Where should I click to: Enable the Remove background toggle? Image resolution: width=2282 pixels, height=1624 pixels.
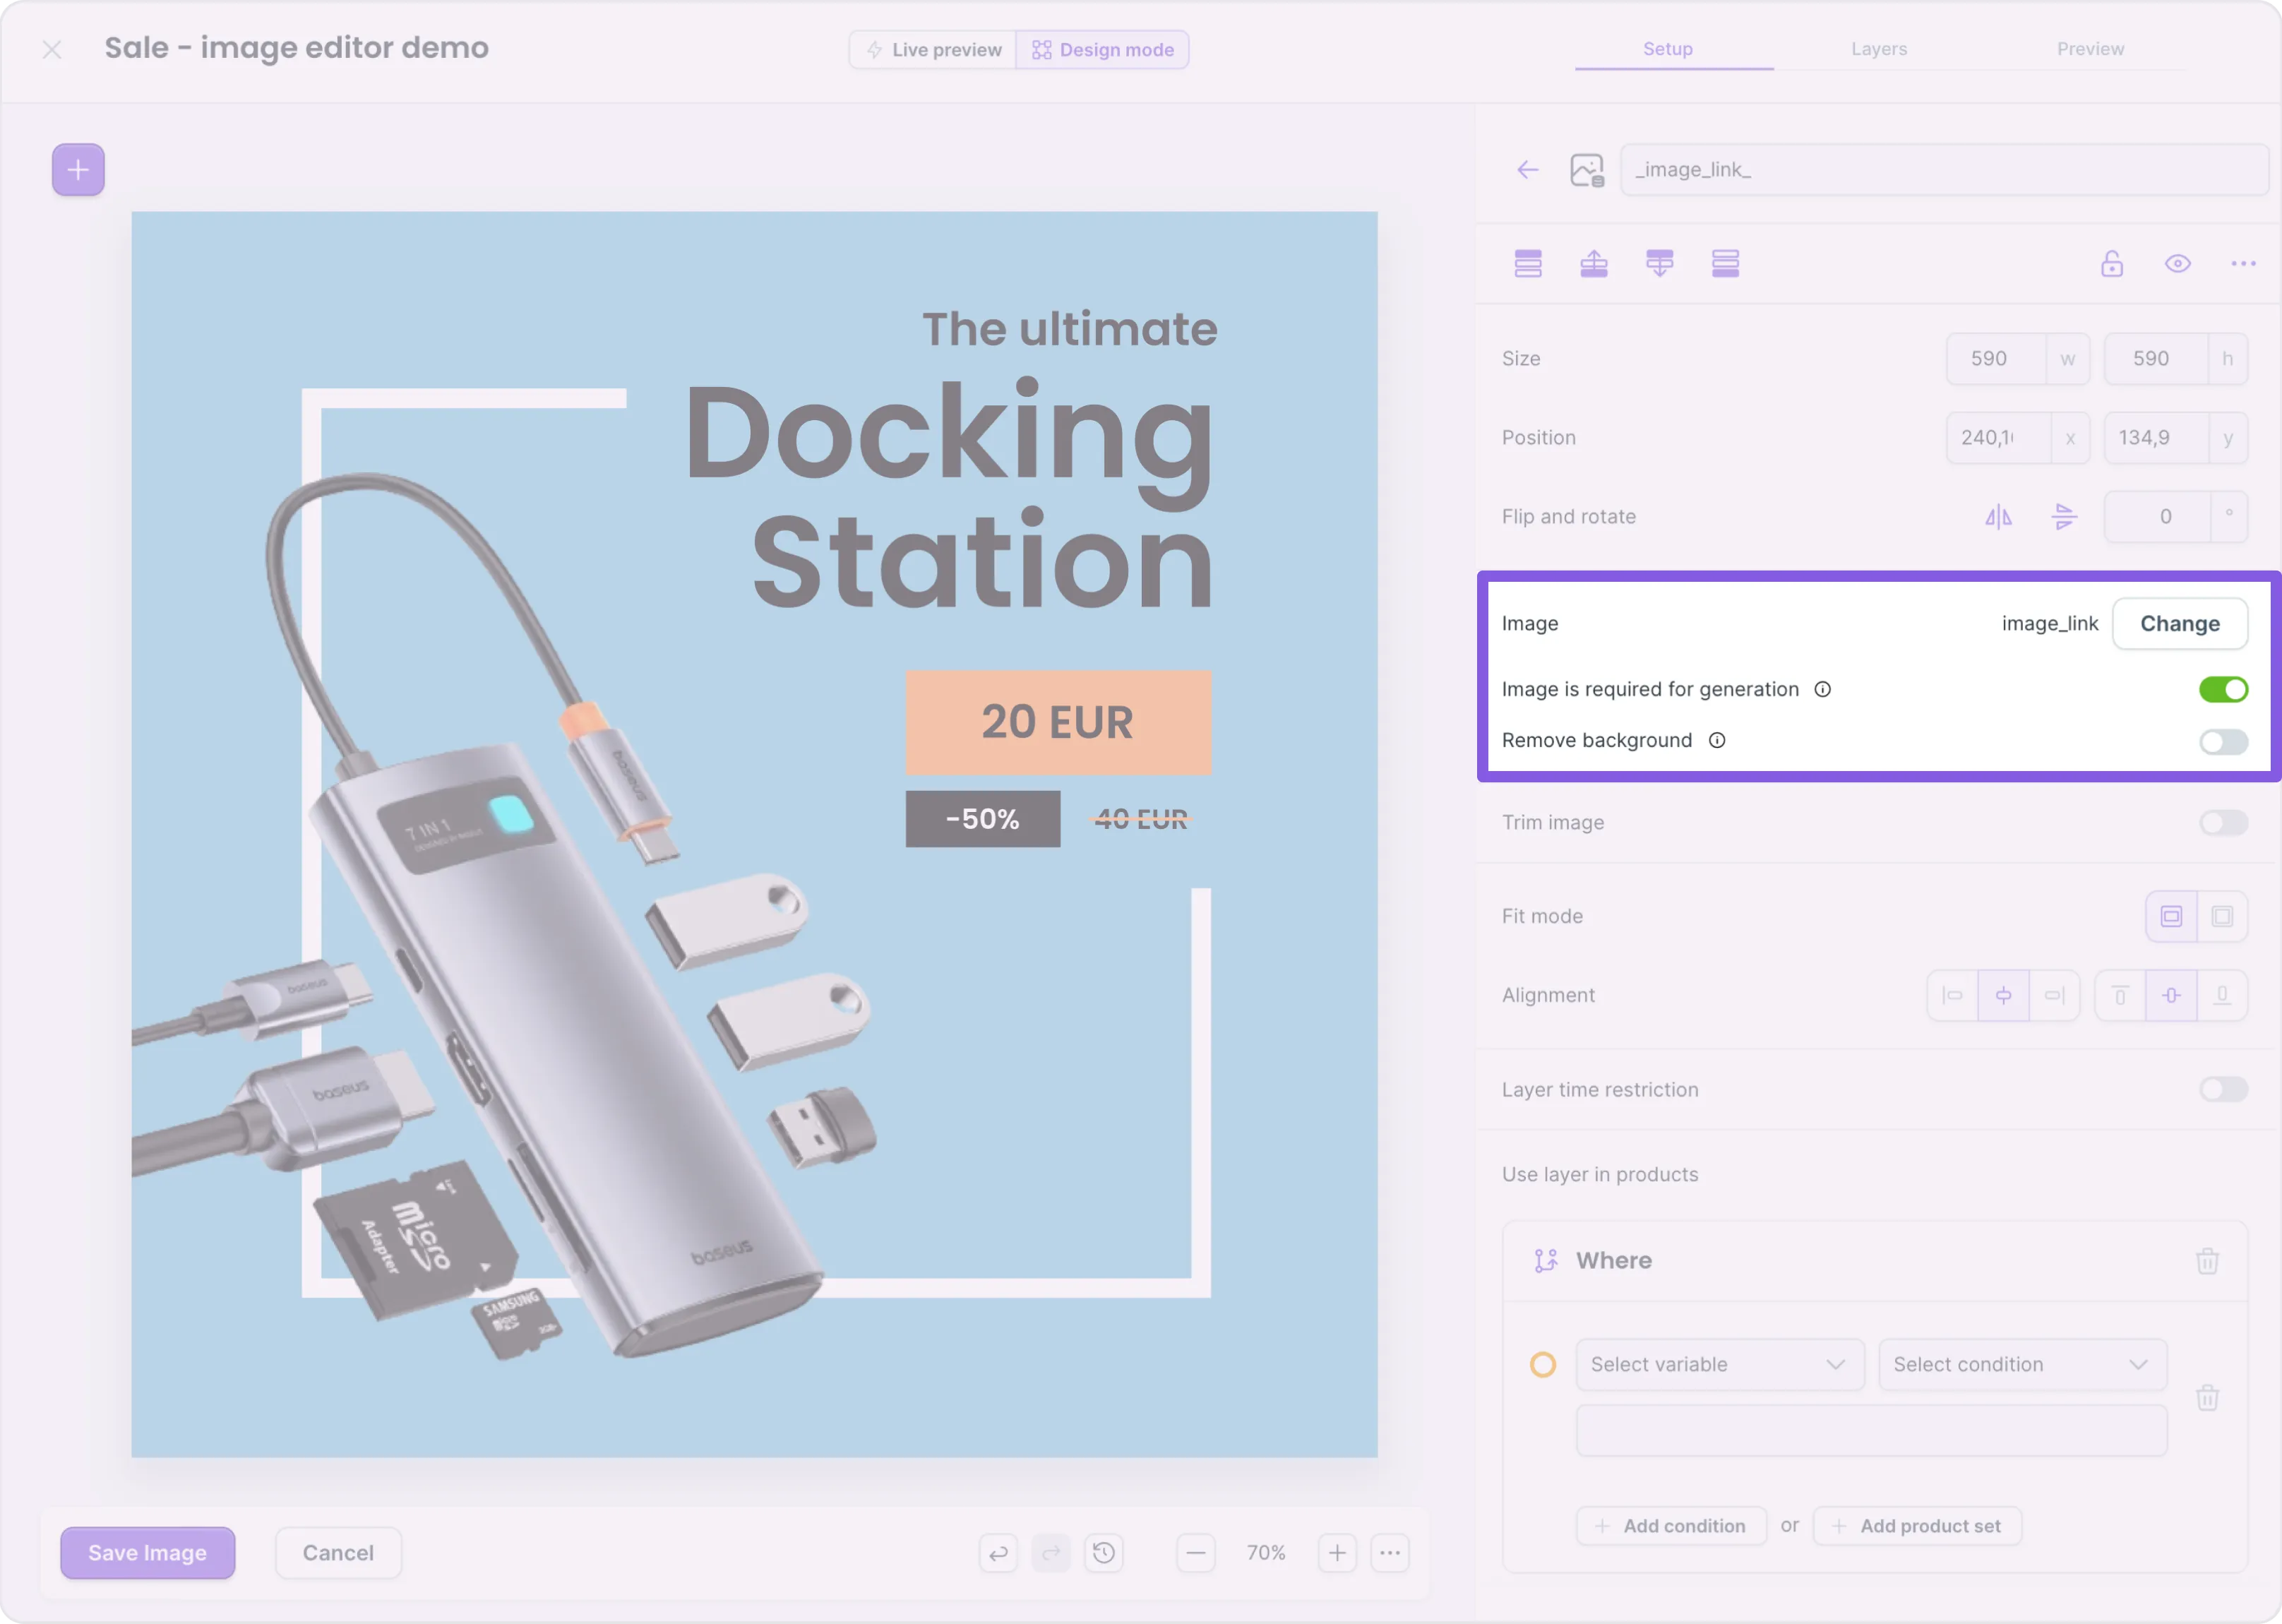point(2223,741)
